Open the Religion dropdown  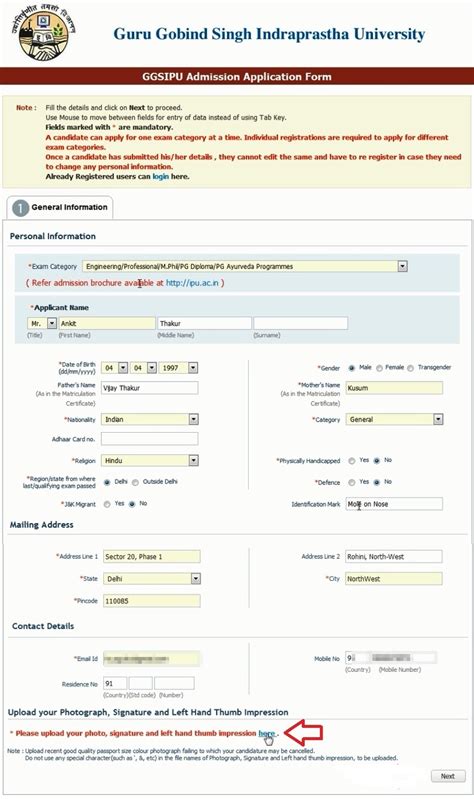pyautogui.click(x=149, y=461)
